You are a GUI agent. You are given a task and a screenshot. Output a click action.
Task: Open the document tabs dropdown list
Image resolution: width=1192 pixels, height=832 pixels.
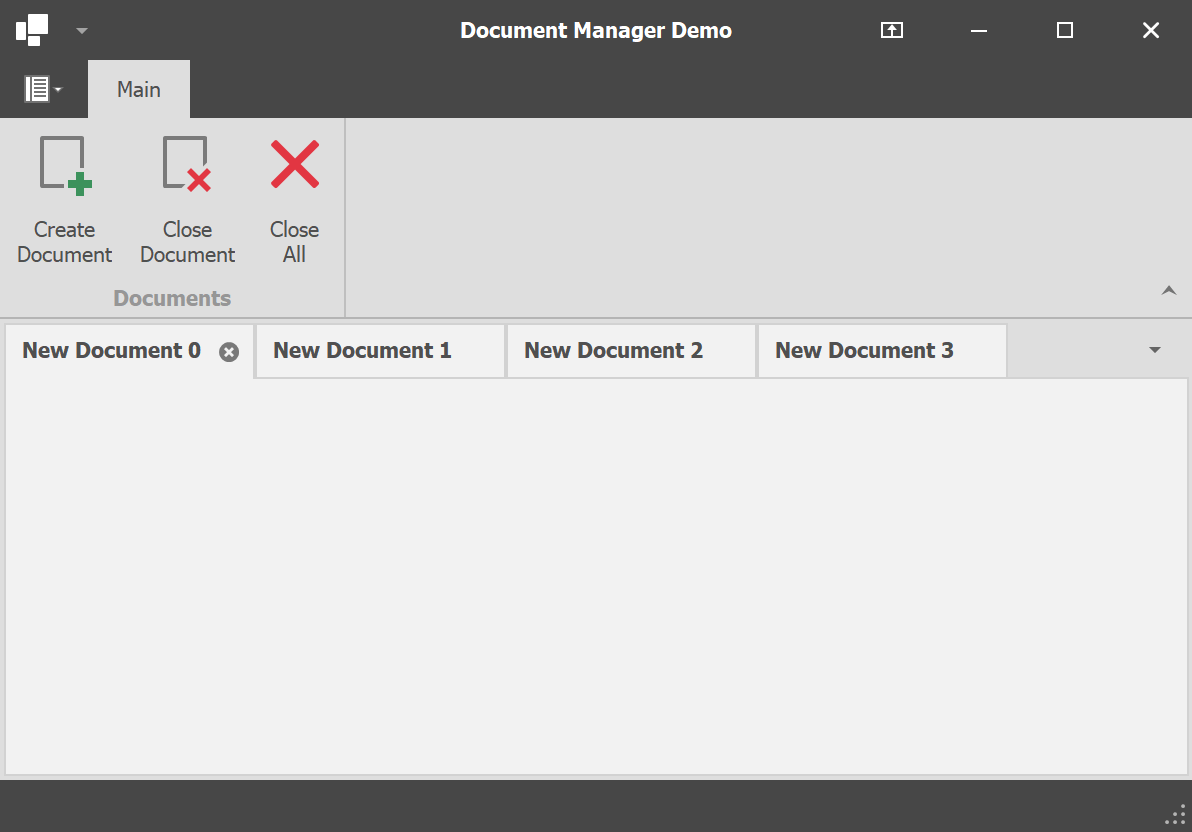1155,351
